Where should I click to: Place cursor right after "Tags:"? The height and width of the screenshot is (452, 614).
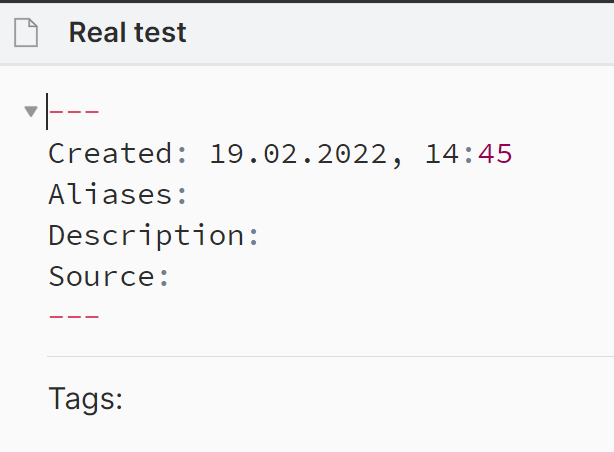tap(125, 400)
